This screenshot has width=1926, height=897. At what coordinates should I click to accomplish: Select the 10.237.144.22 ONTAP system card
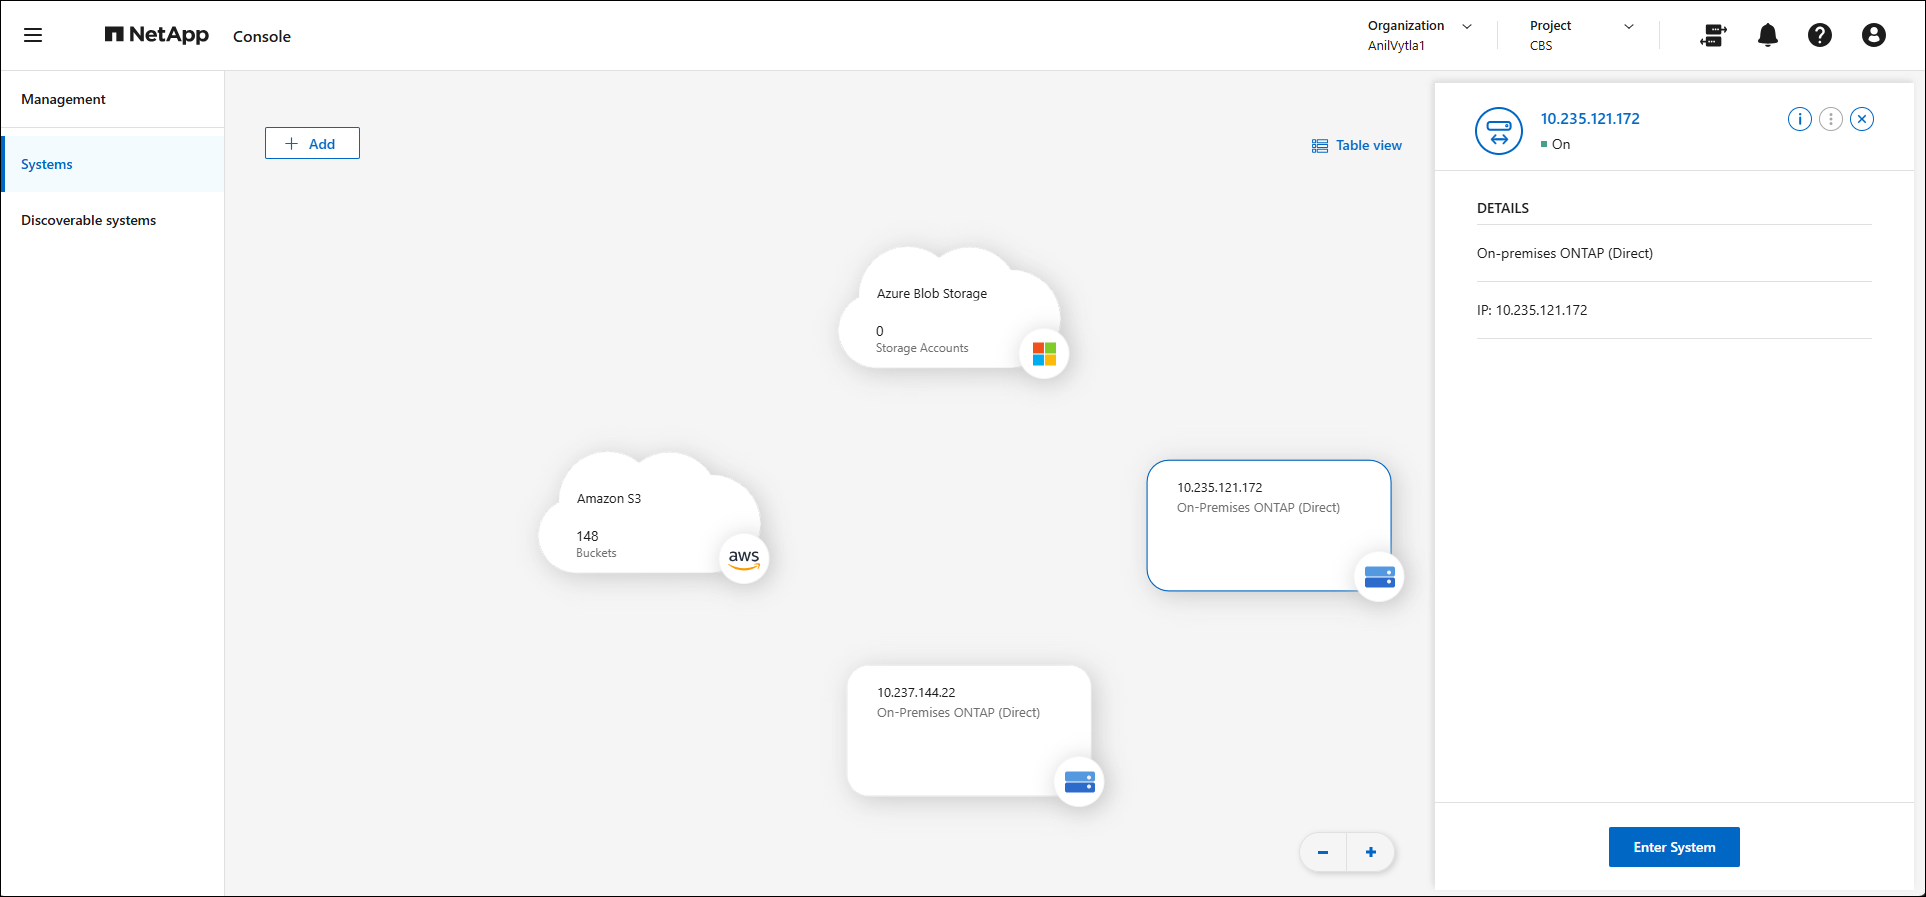(x=967, y=730)
